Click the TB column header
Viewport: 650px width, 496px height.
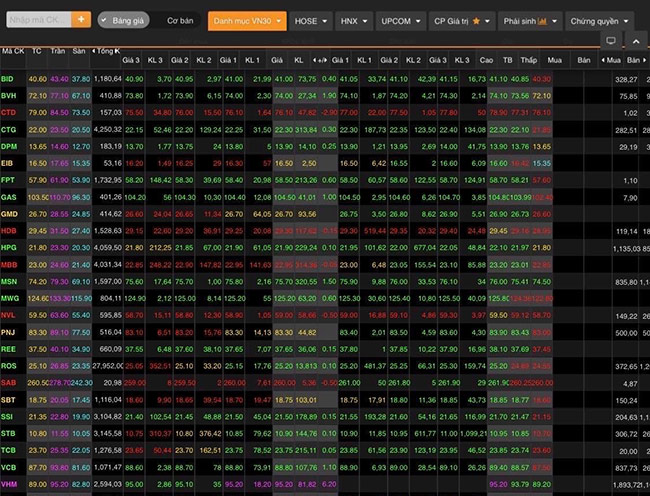(507, 60)
